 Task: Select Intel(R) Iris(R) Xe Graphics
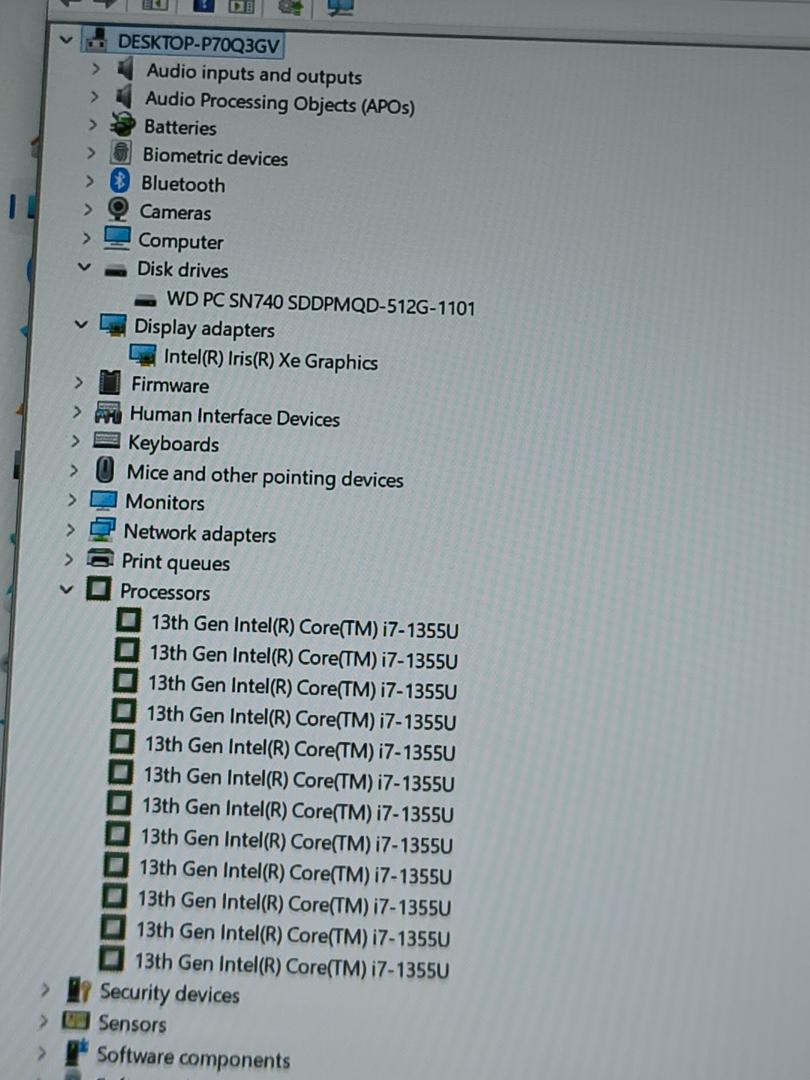tap(271, 360)
